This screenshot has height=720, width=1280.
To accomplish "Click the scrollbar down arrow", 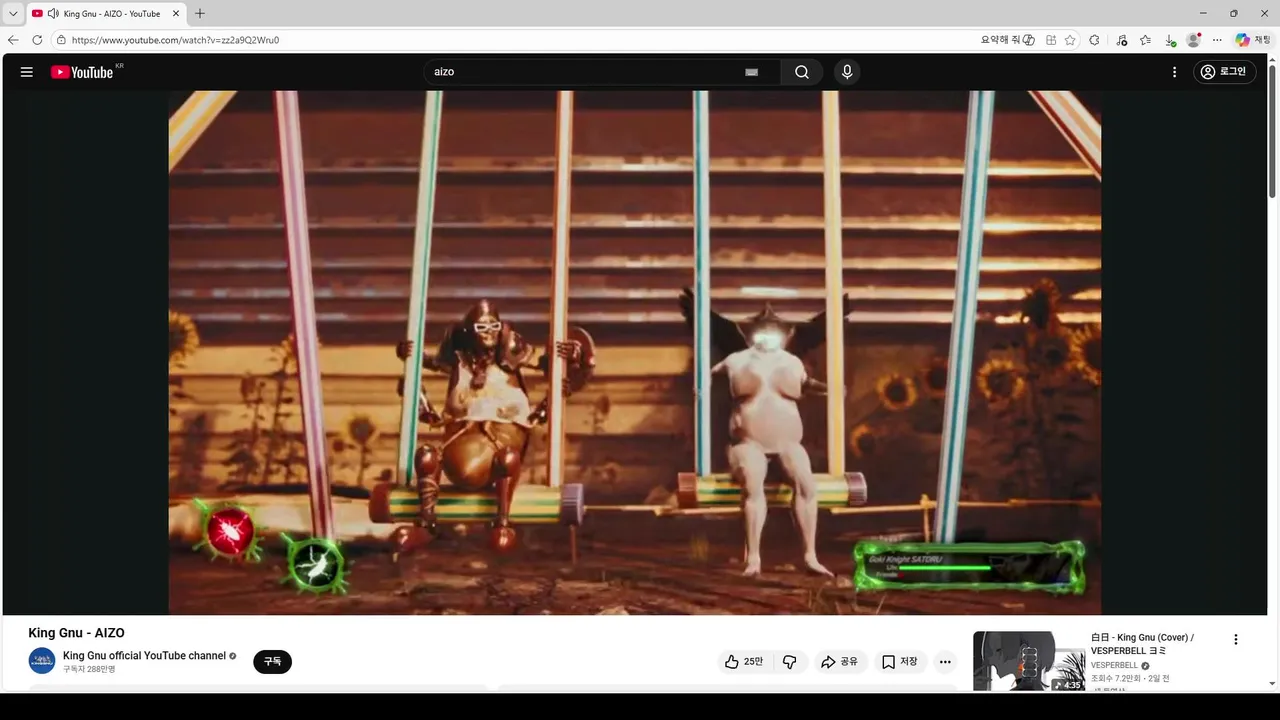I will click(1272, 685).
